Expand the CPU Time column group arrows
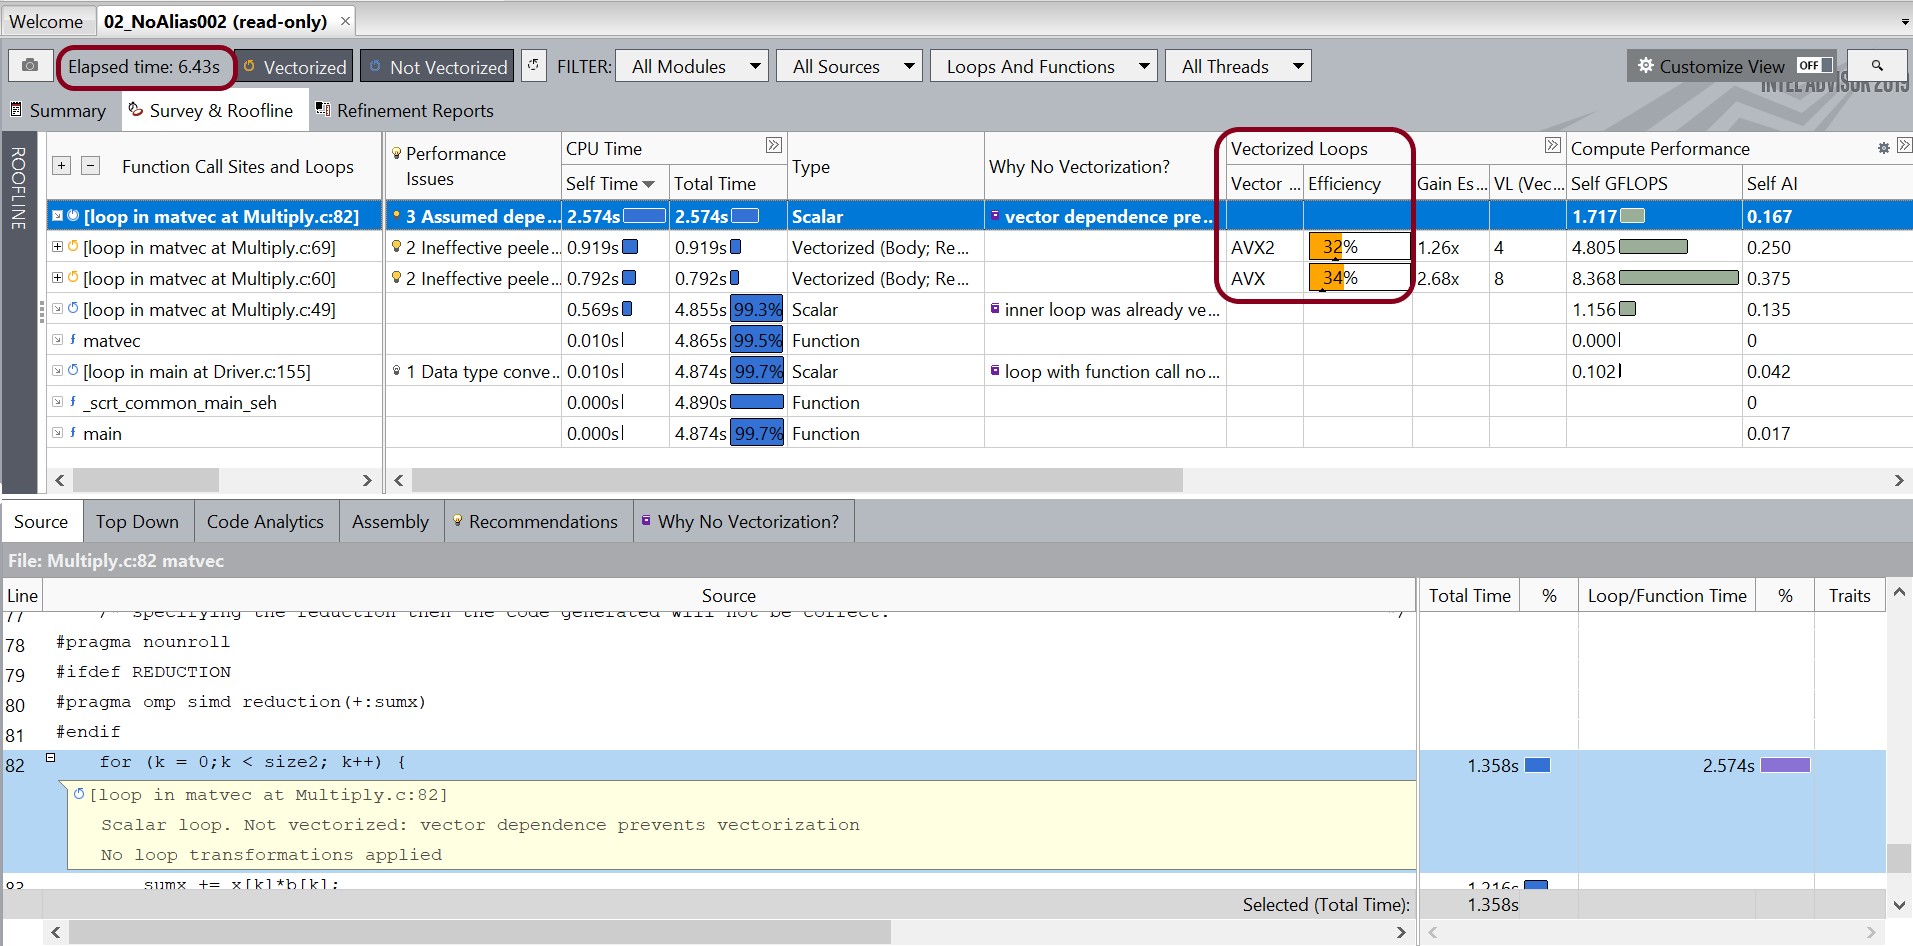 click(773, 146)
